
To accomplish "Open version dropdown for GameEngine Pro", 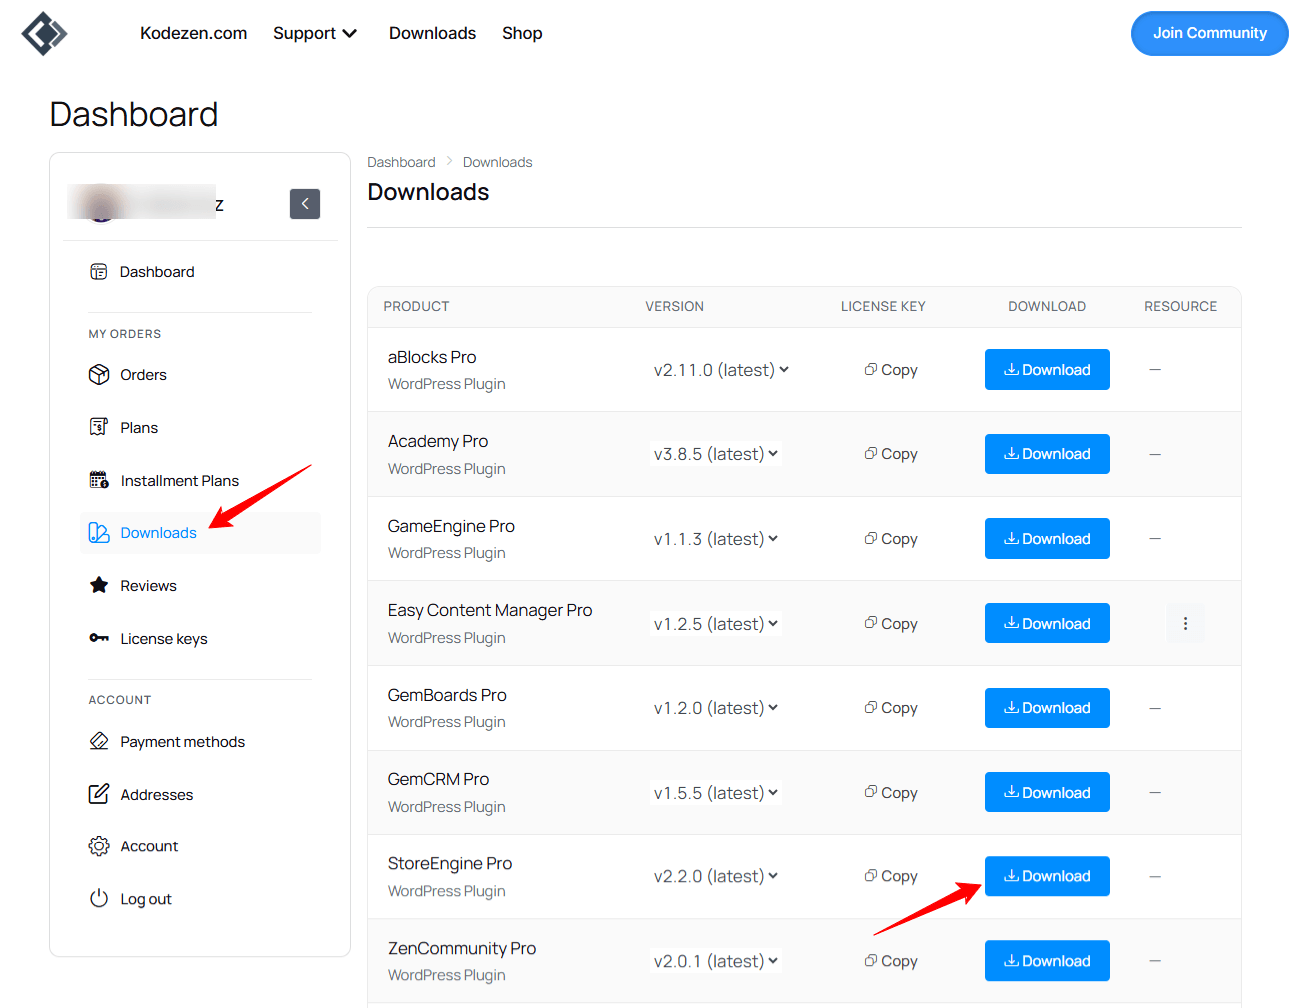I will pyautogui.click(x=716, y=539).
